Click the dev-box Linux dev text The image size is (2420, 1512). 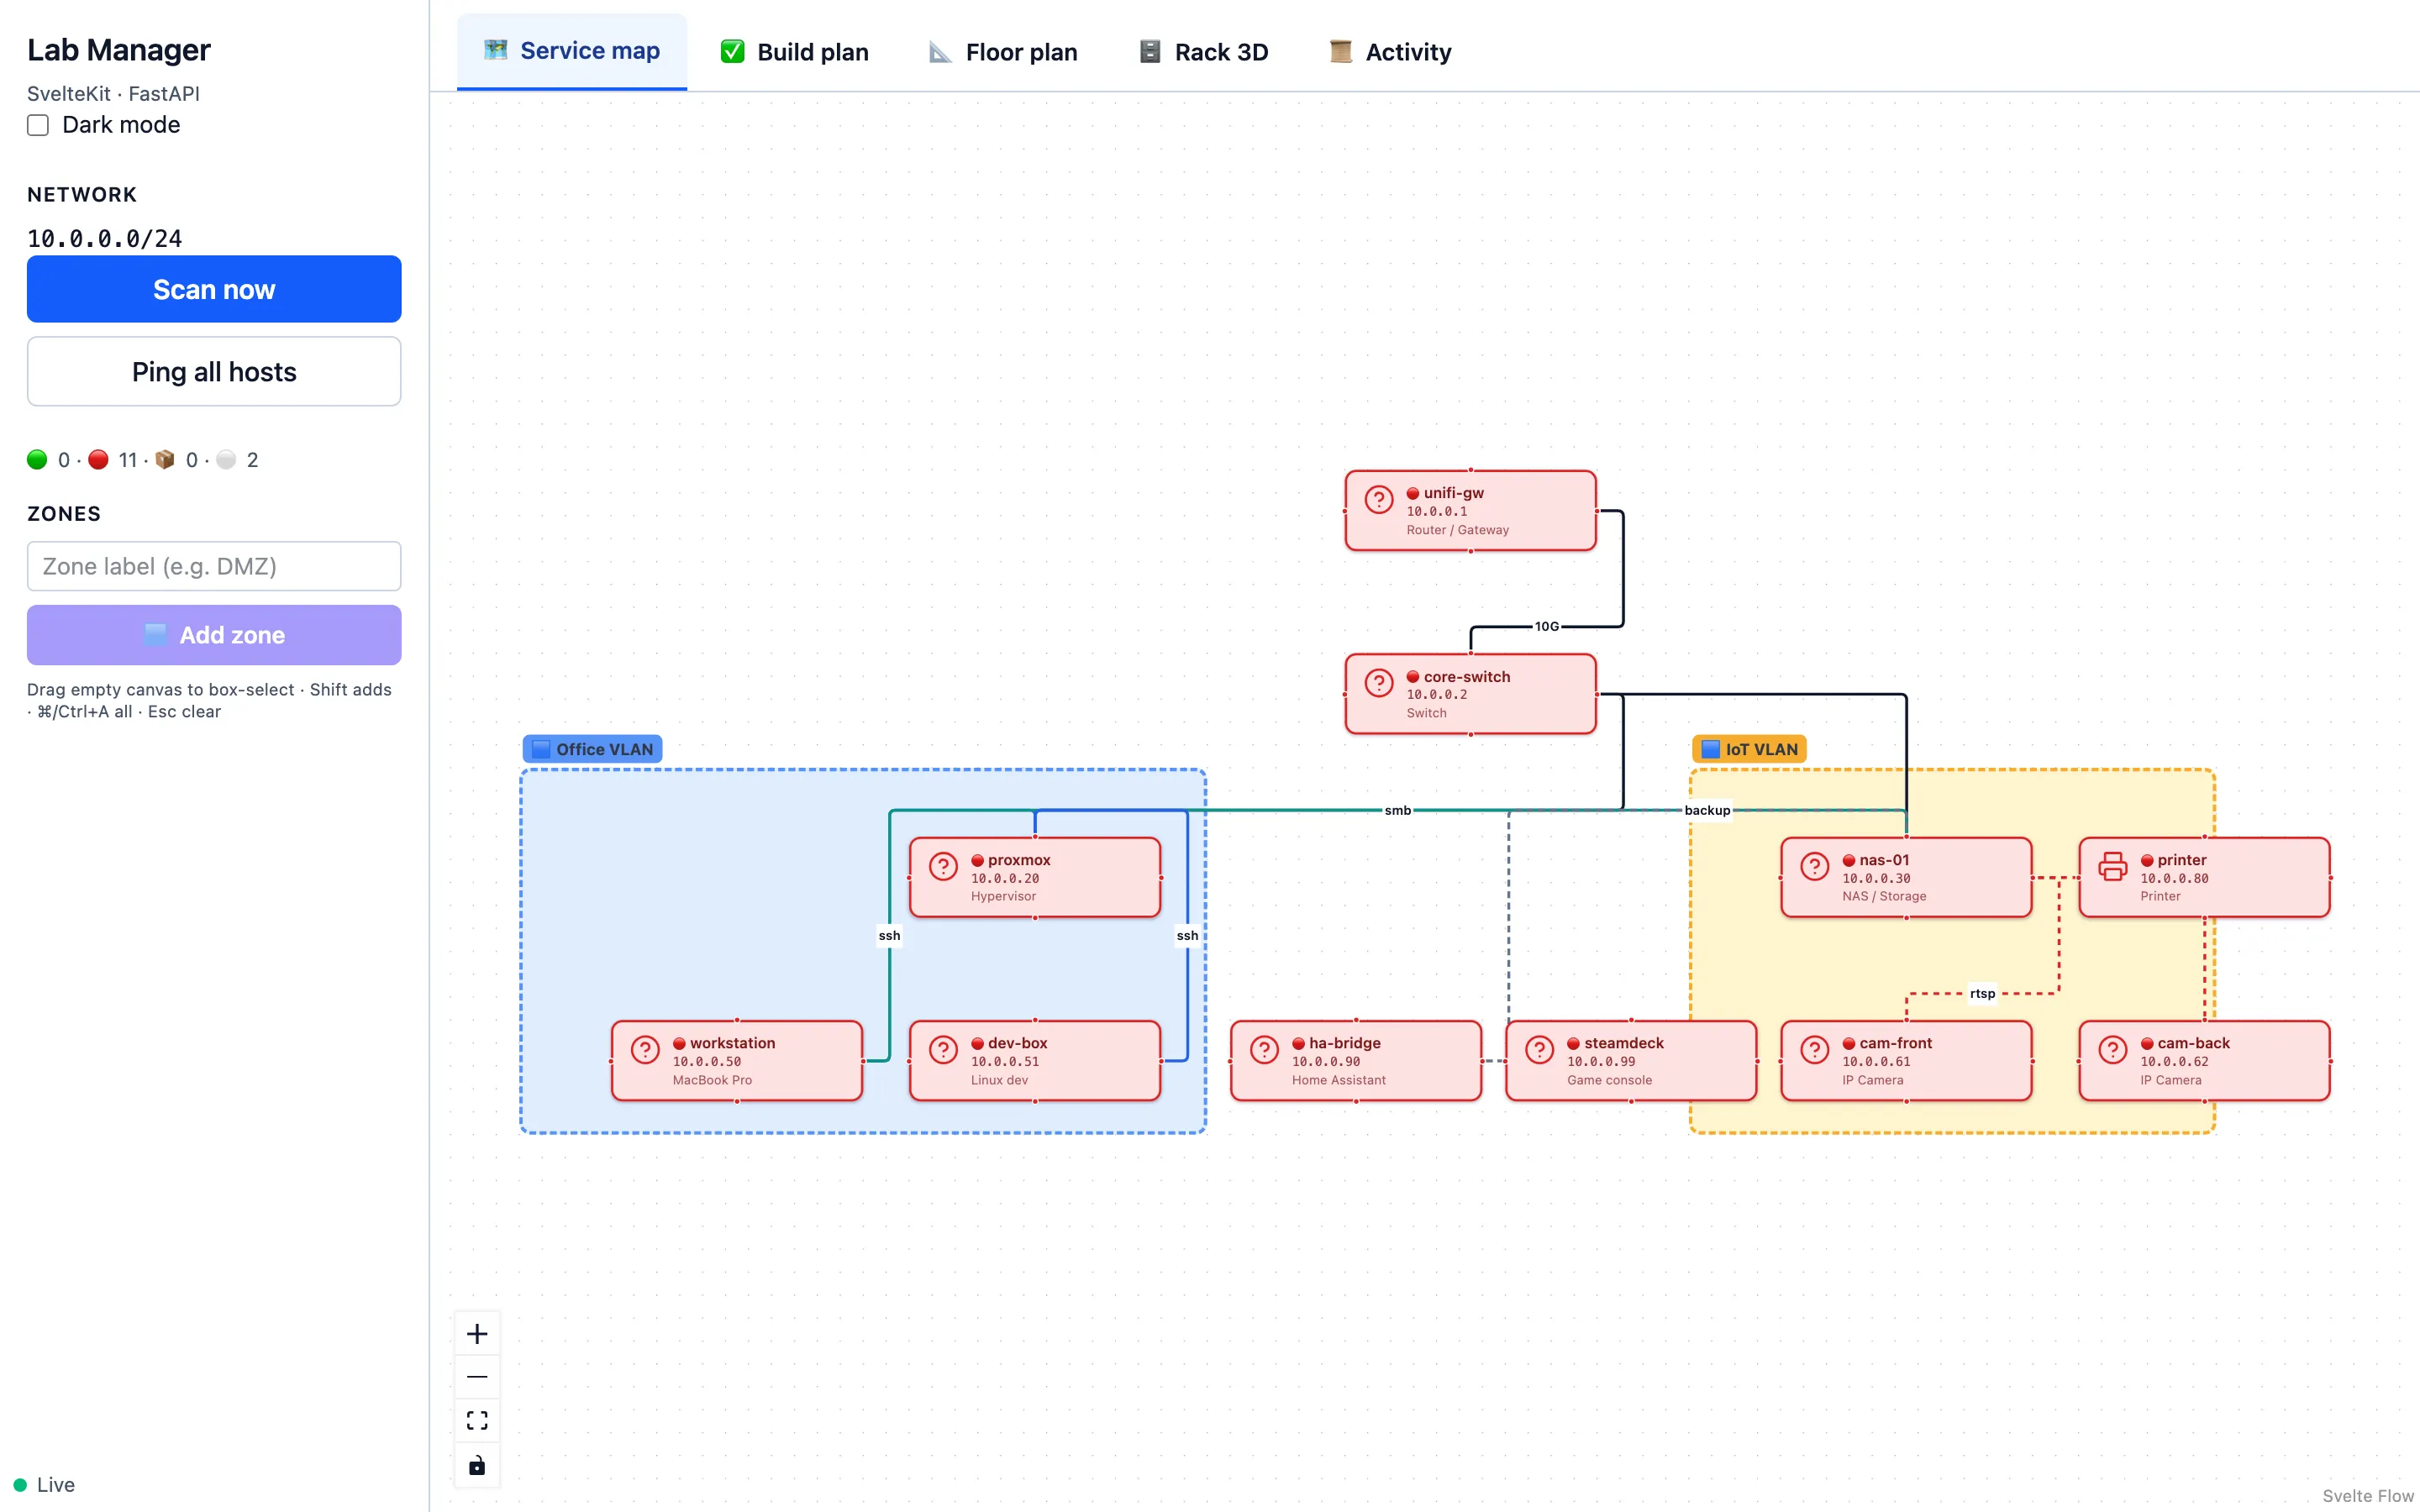999,1080
